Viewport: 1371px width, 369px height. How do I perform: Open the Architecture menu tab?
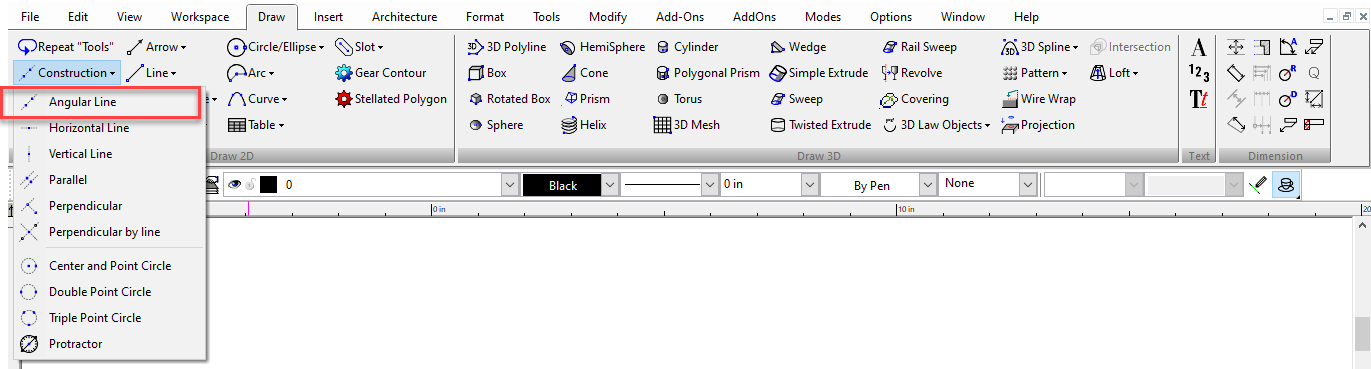[x=404, y=17]
